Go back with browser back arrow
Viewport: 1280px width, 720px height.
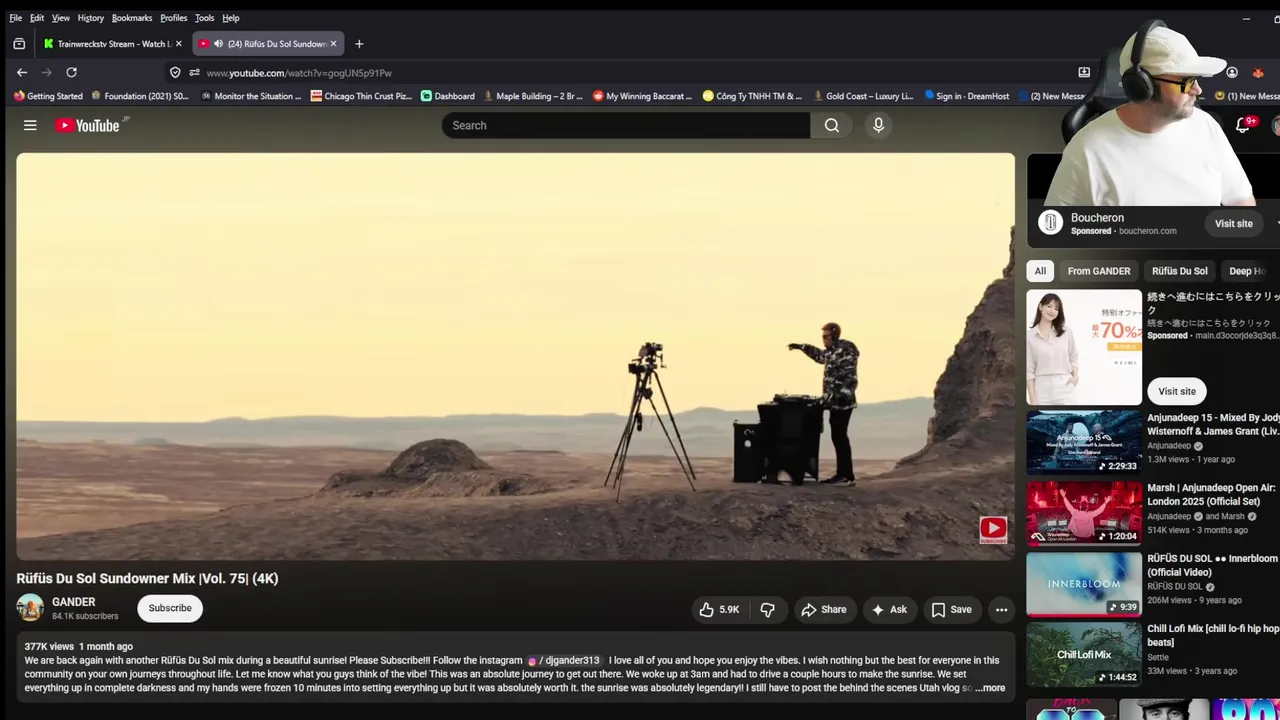coord(22,72)
